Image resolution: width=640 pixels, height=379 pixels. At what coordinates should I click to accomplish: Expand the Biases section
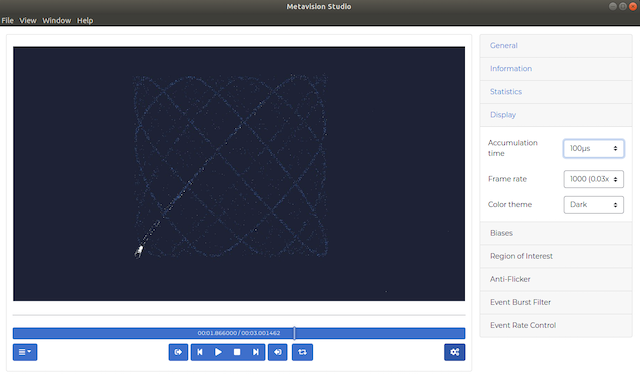tap(556, 233)
